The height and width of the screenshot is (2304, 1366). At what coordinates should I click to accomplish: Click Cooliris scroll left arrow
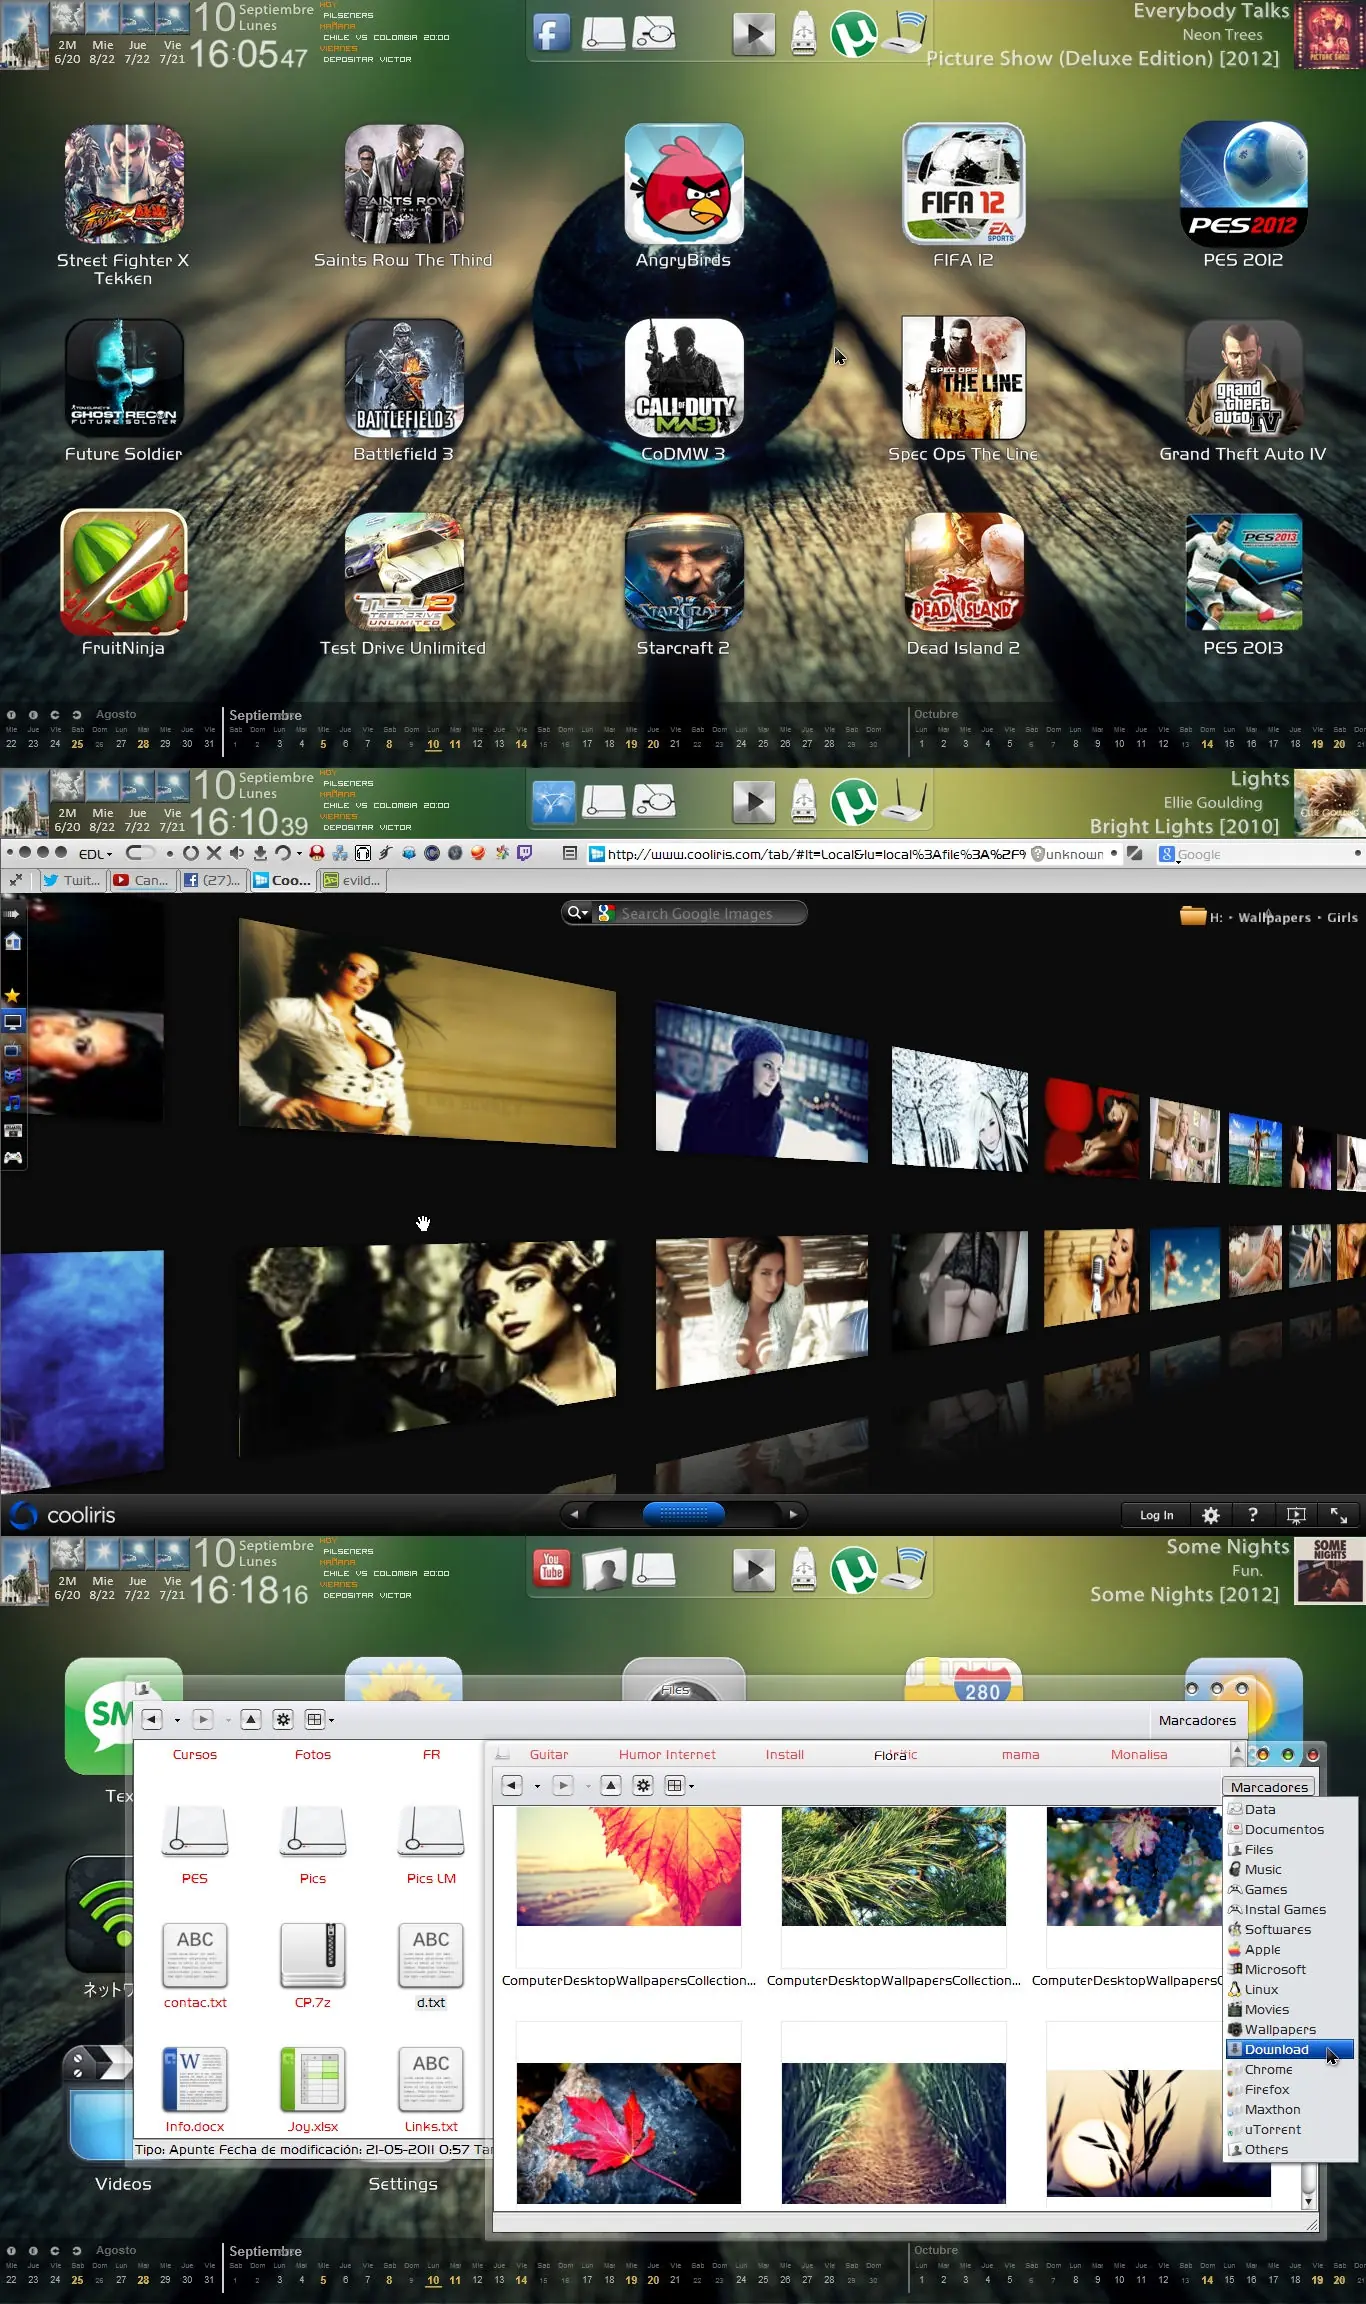click(x=574, y=1514)
